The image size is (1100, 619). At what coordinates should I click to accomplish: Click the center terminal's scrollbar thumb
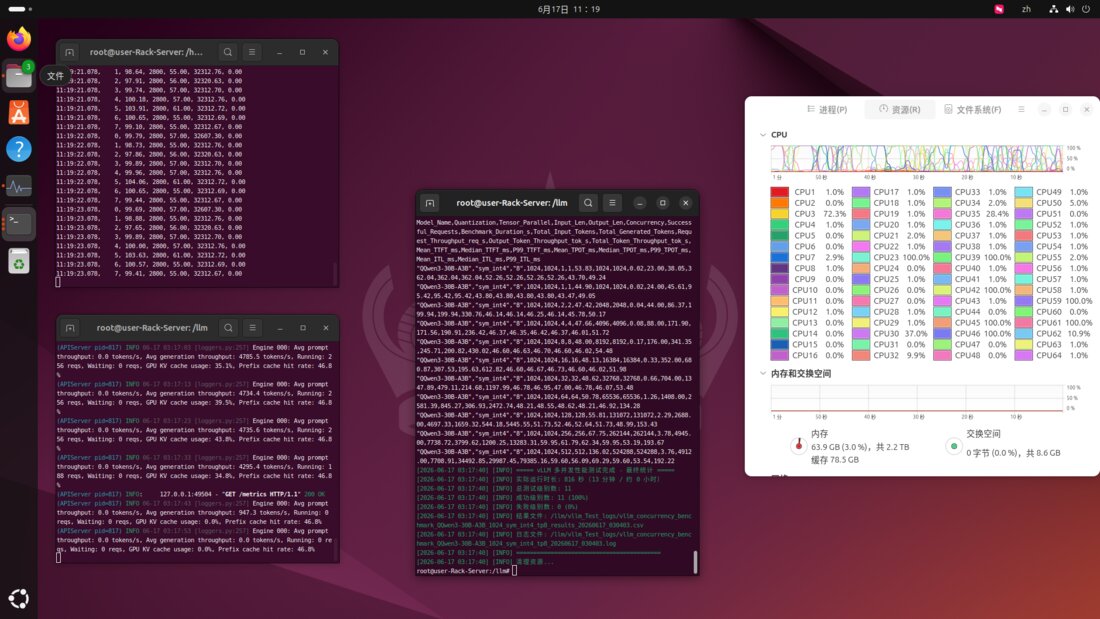(x=695, y=561)
